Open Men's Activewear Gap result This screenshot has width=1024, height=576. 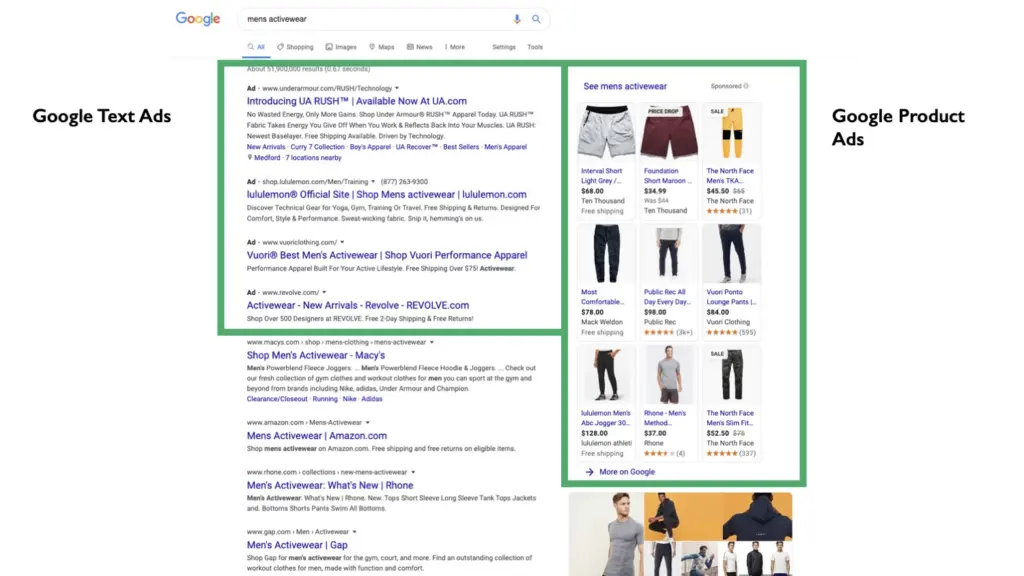click(297, 545)
